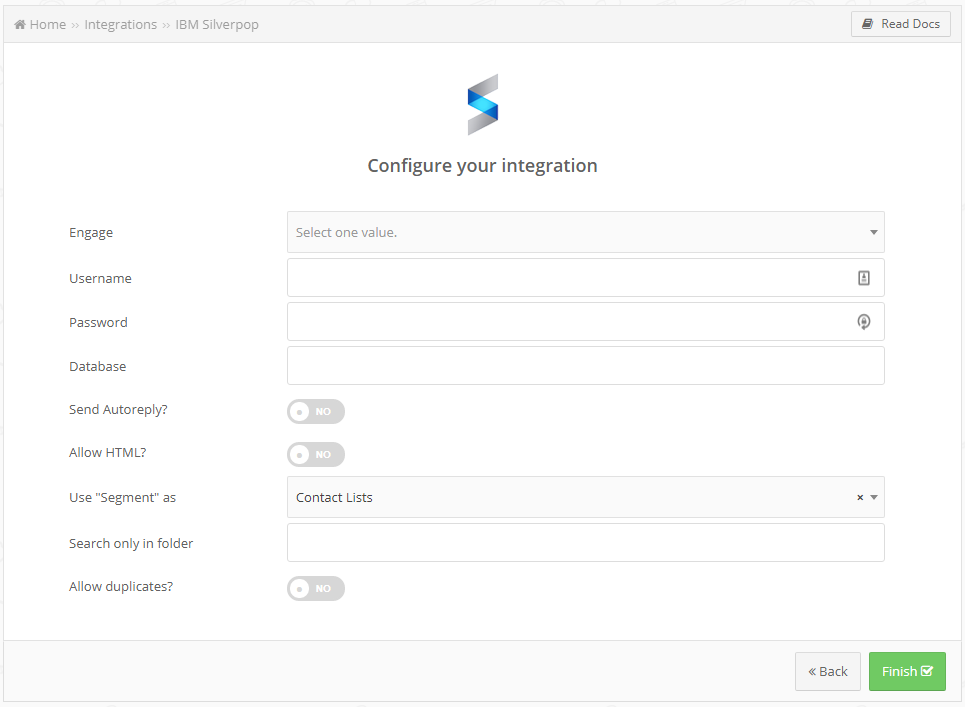Screen dimensions: 965x707
Task: Open Integrations breadcrumb link
Action: point(121,25)
